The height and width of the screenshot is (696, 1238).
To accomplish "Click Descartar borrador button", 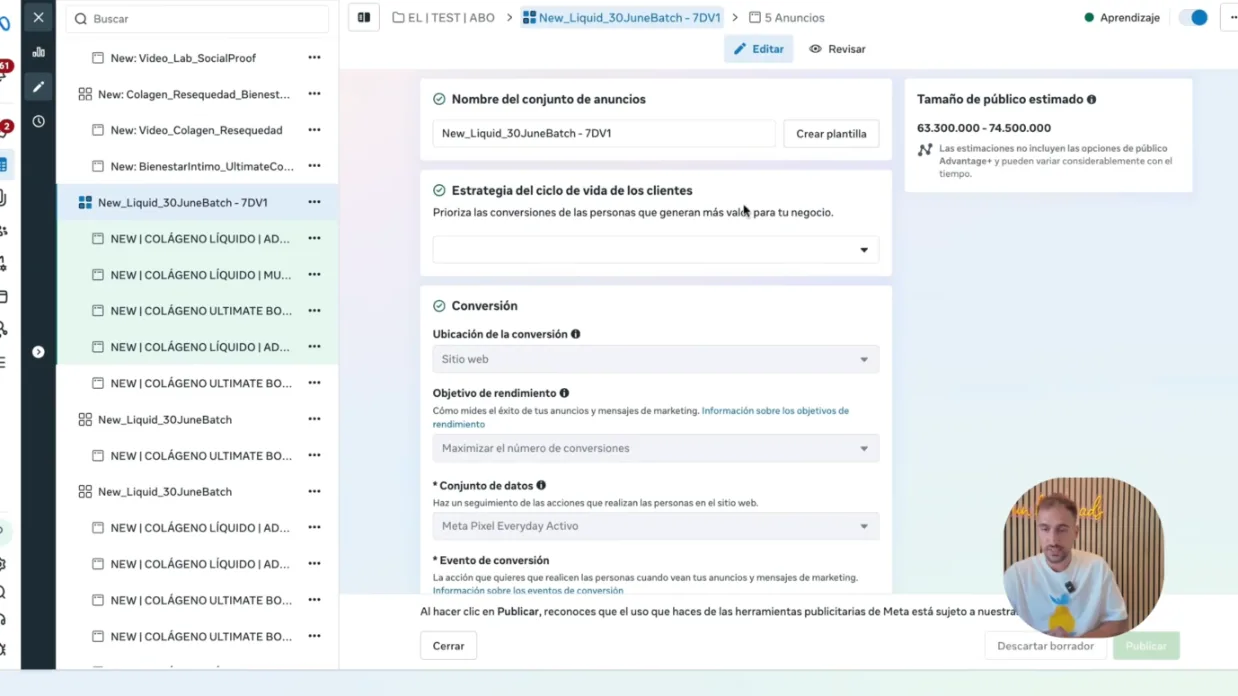I will [1045, 646].
